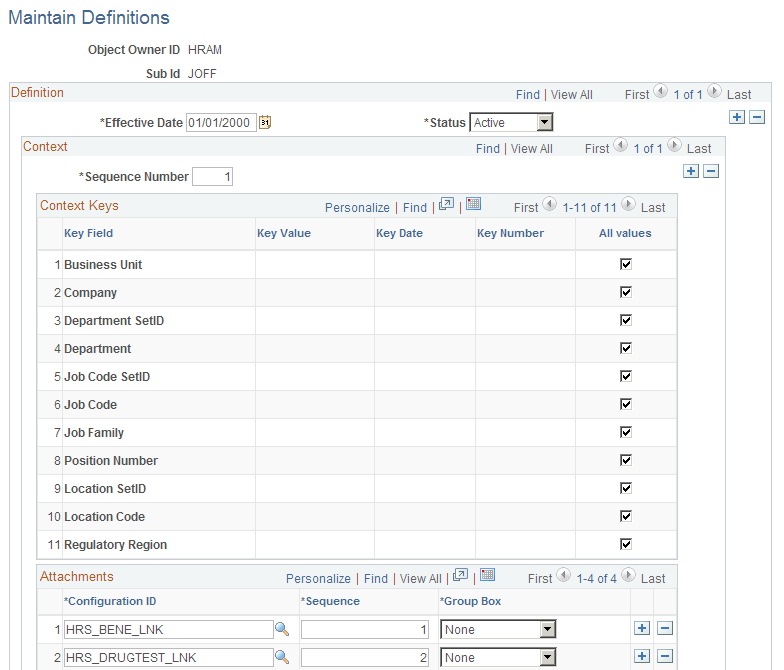The image size is (784, 670).
Task: Toggle All values for Job Code row
Action: tap(626, 404)
